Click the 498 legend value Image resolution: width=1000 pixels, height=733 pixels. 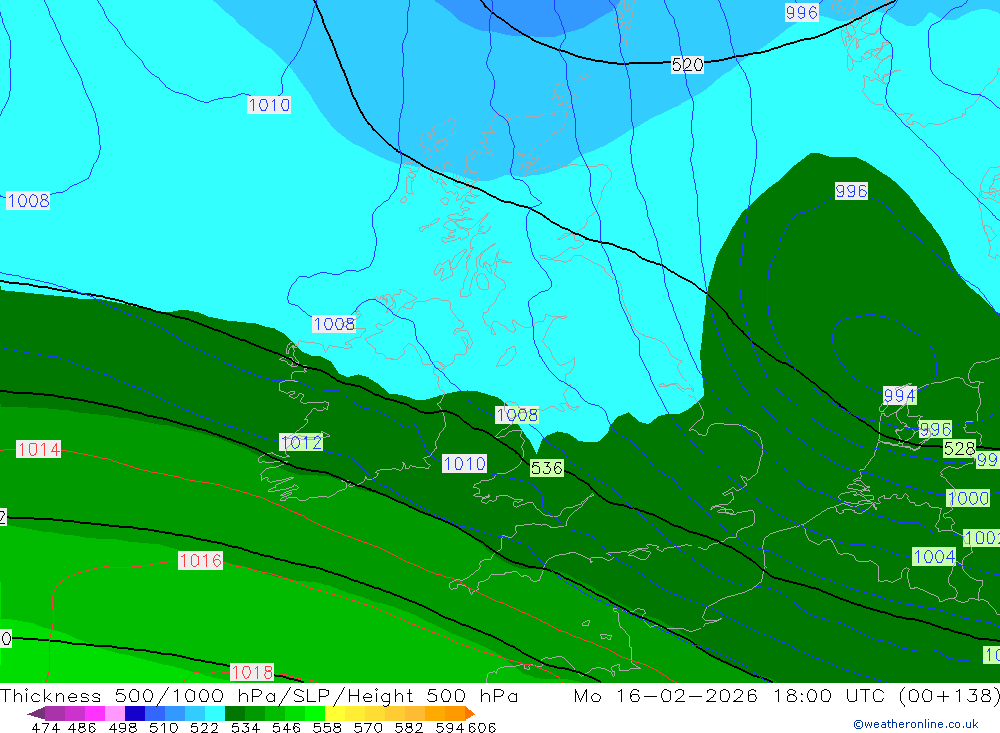(121, 727)
